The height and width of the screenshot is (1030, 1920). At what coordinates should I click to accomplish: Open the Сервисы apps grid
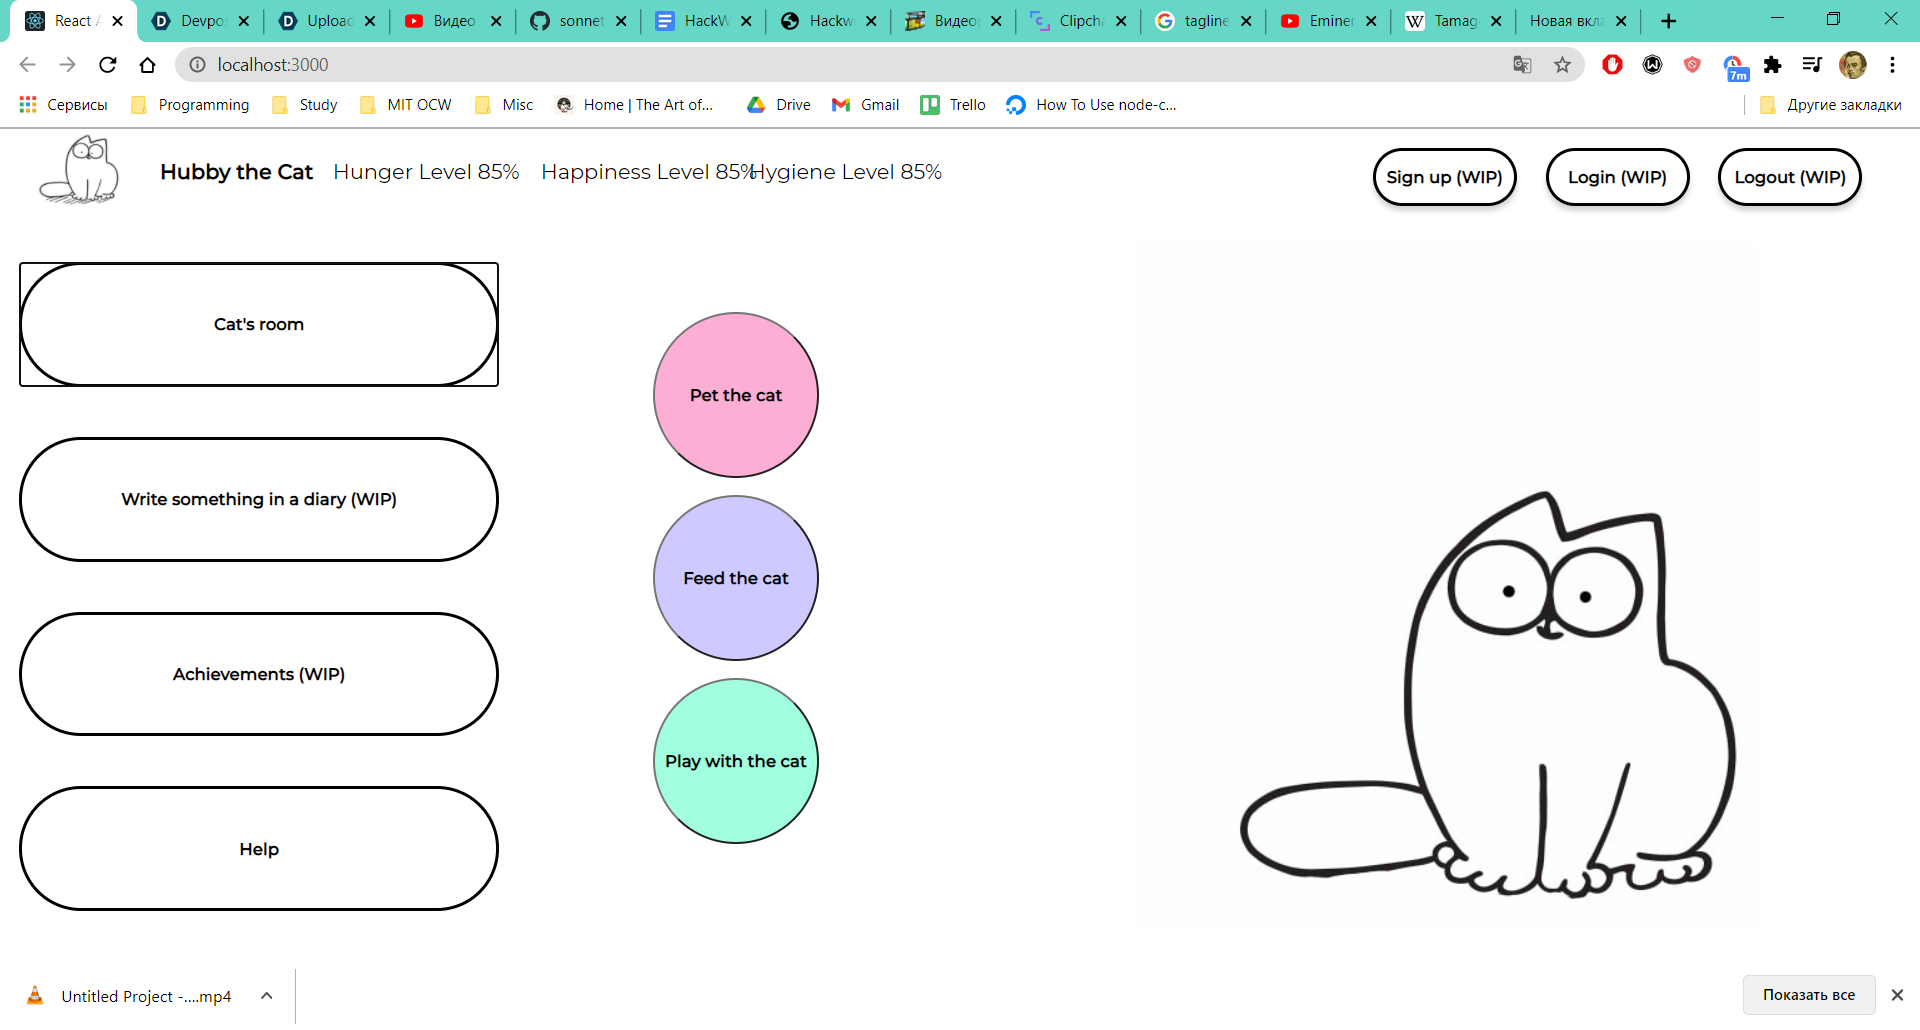pos(63,105)
